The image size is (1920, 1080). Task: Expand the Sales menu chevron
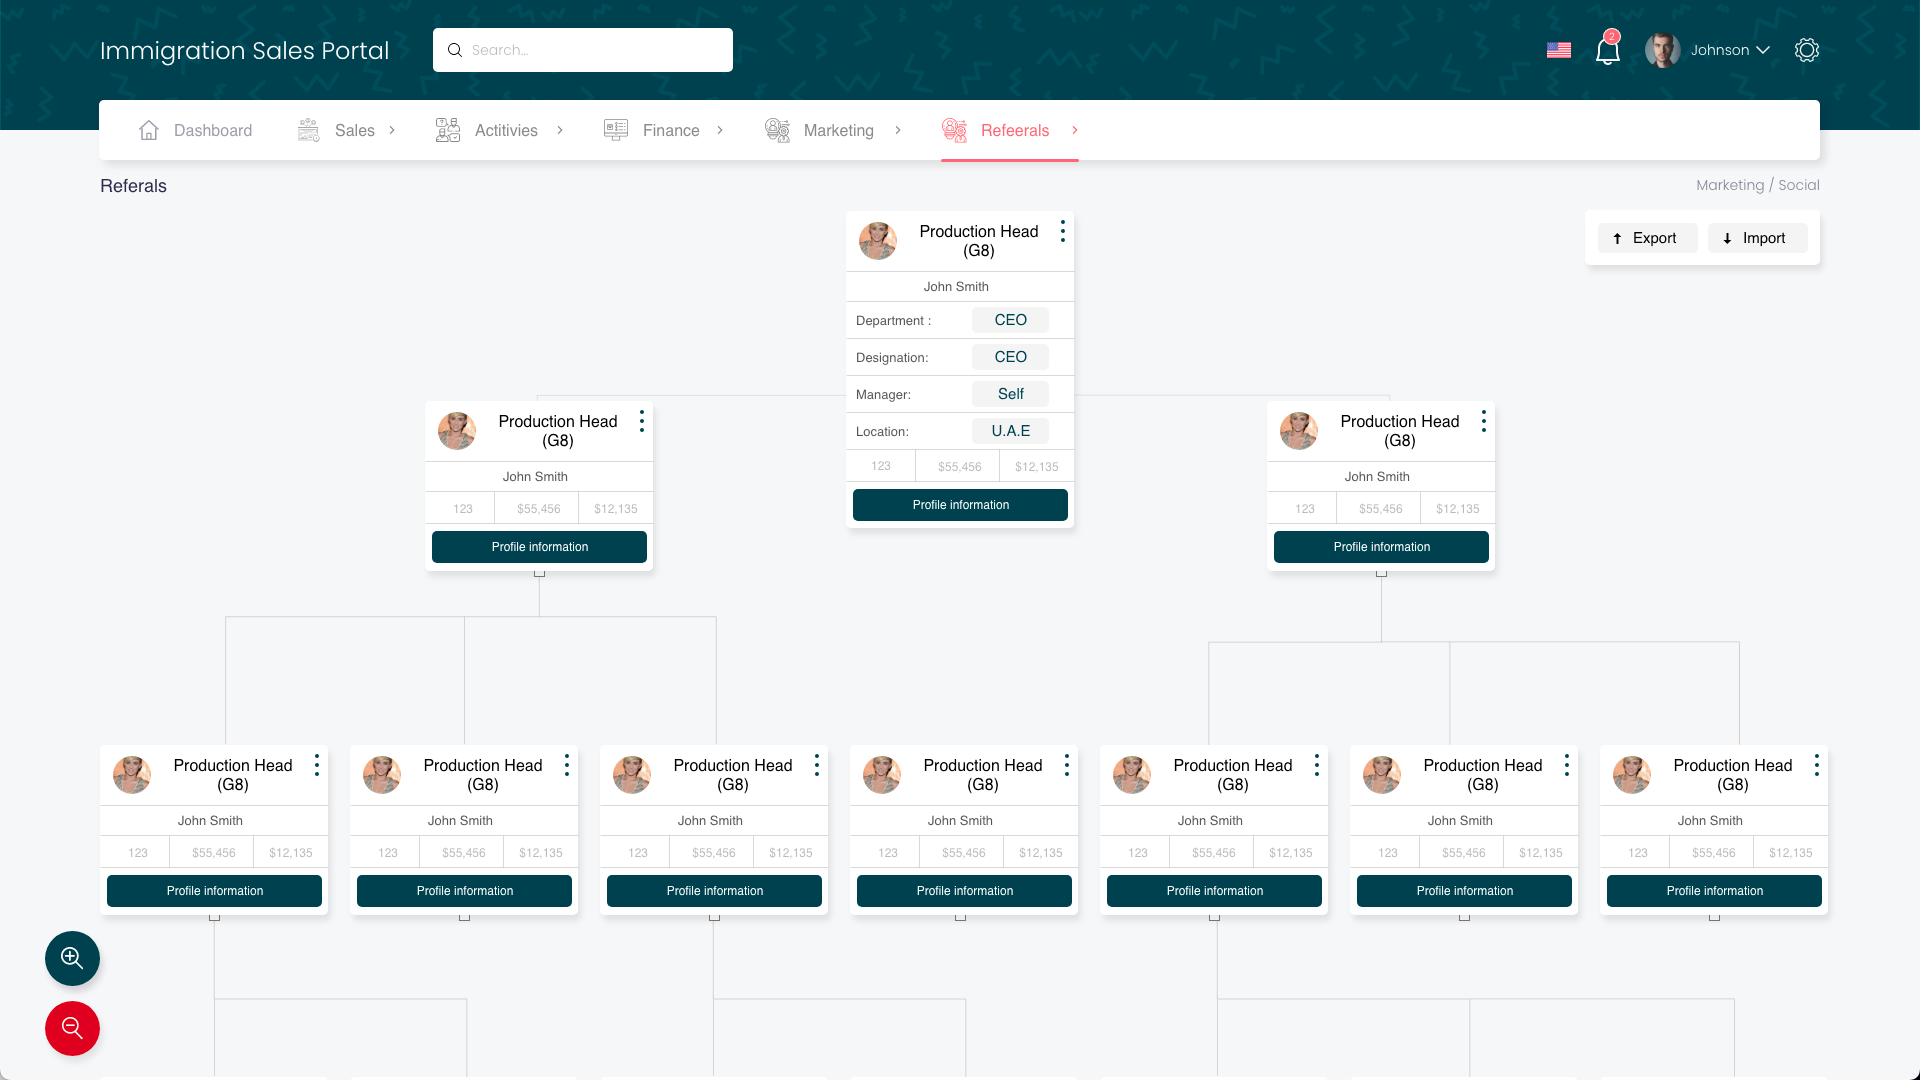[392, 130]
